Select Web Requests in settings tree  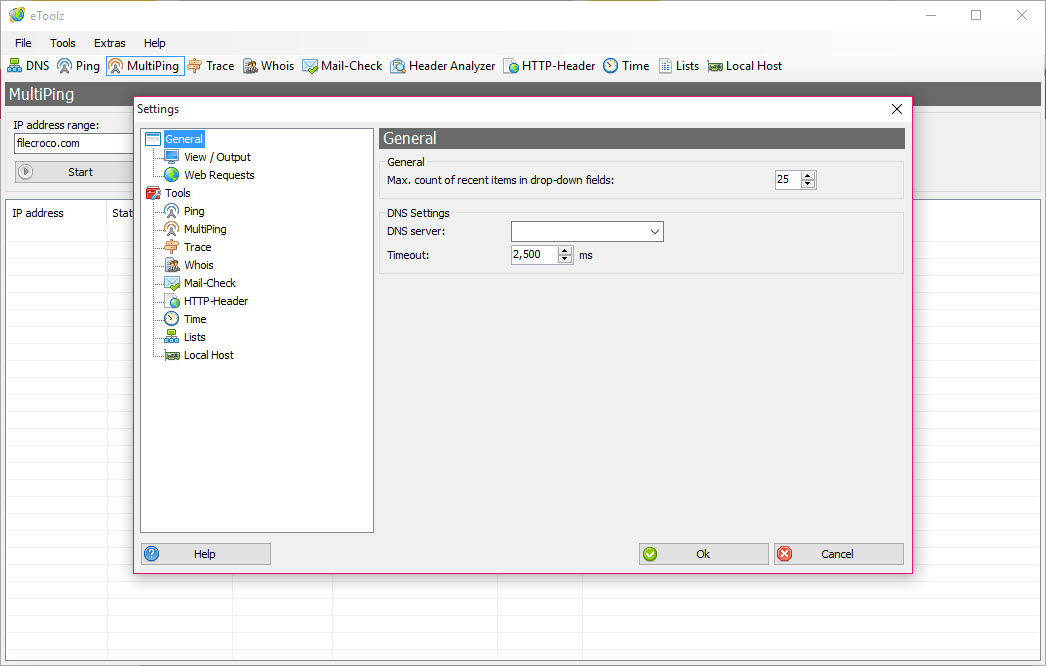pos(219,175)
